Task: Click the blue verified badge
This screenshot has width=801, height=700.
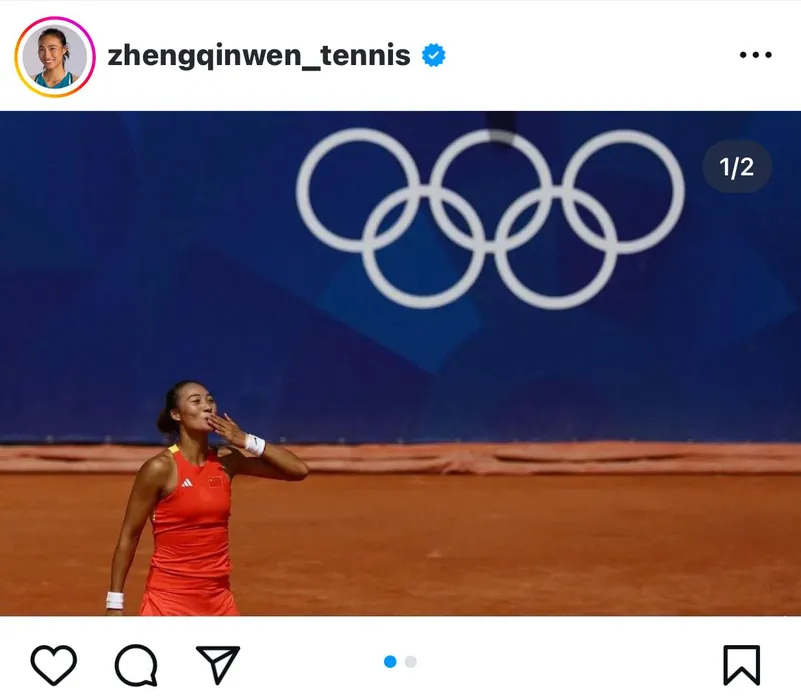Action: tap(434, 55)
